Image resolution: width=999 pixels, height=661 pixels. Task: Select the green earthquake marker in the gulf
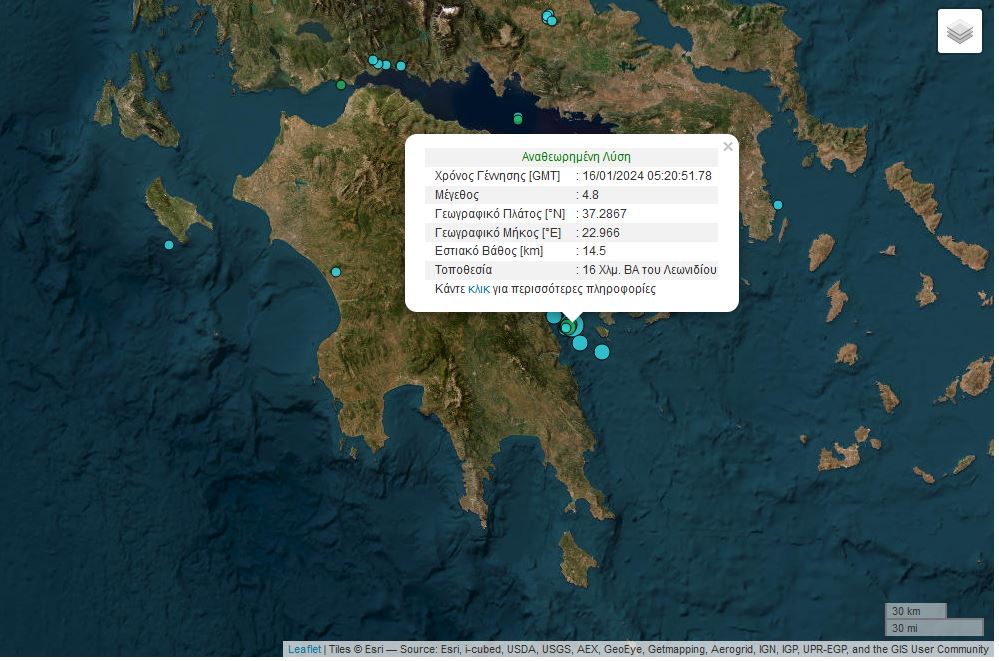[x=517, y=119]
